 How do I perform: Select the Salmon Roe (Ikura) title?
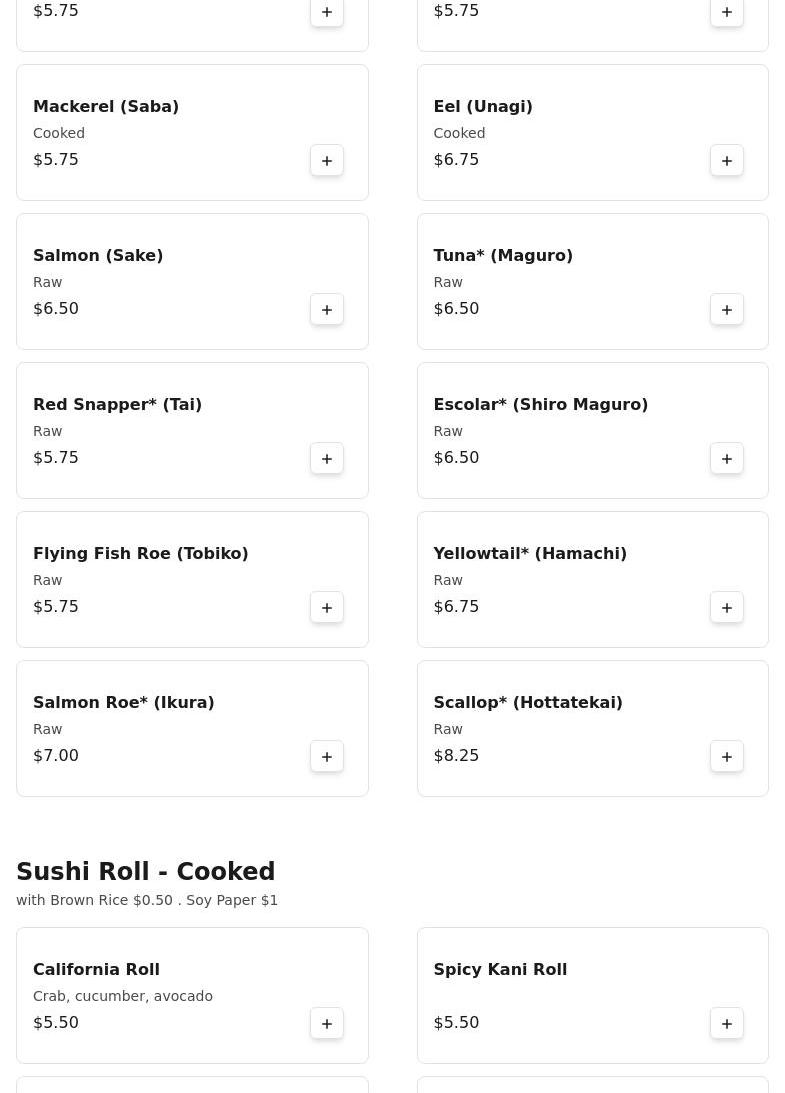pyautogui.click(x=123, y=703)
